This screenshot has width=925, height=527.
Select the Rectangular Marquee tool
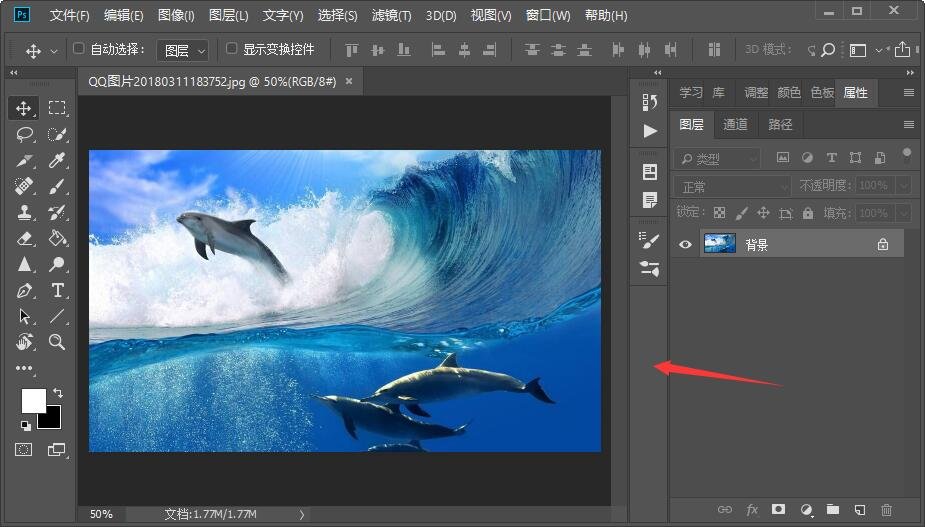pyautogui.click(x=57, y=108)
